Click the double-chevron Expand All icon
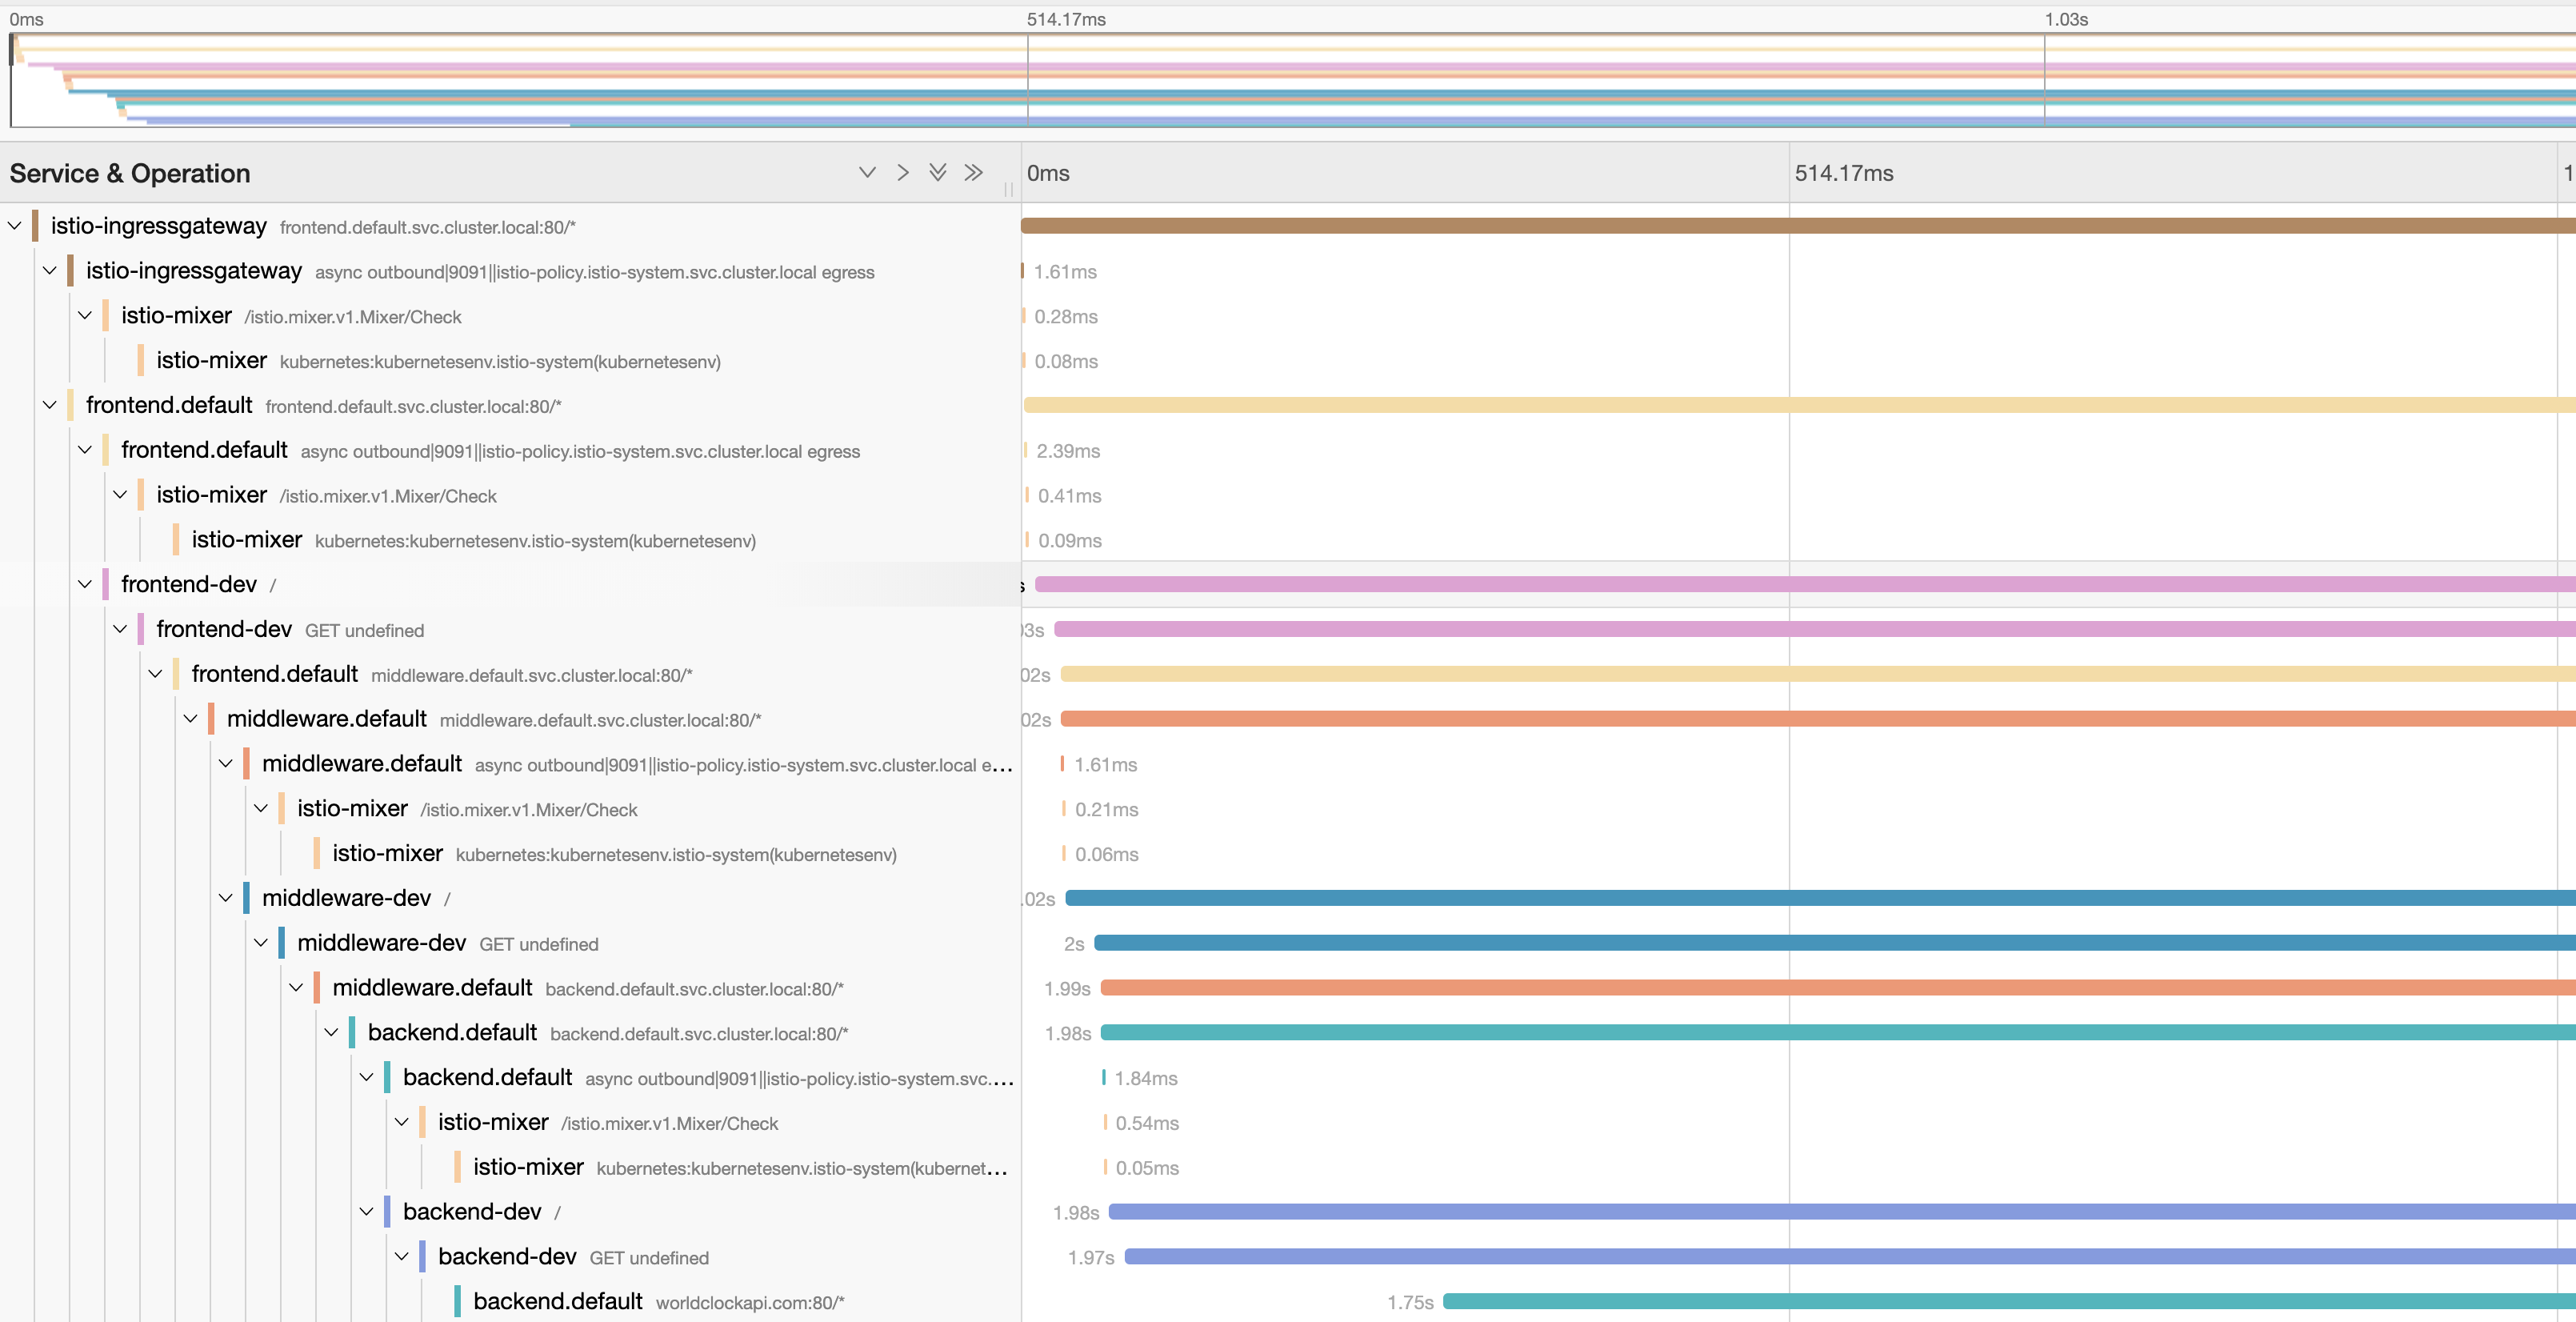 pos(938,172)
